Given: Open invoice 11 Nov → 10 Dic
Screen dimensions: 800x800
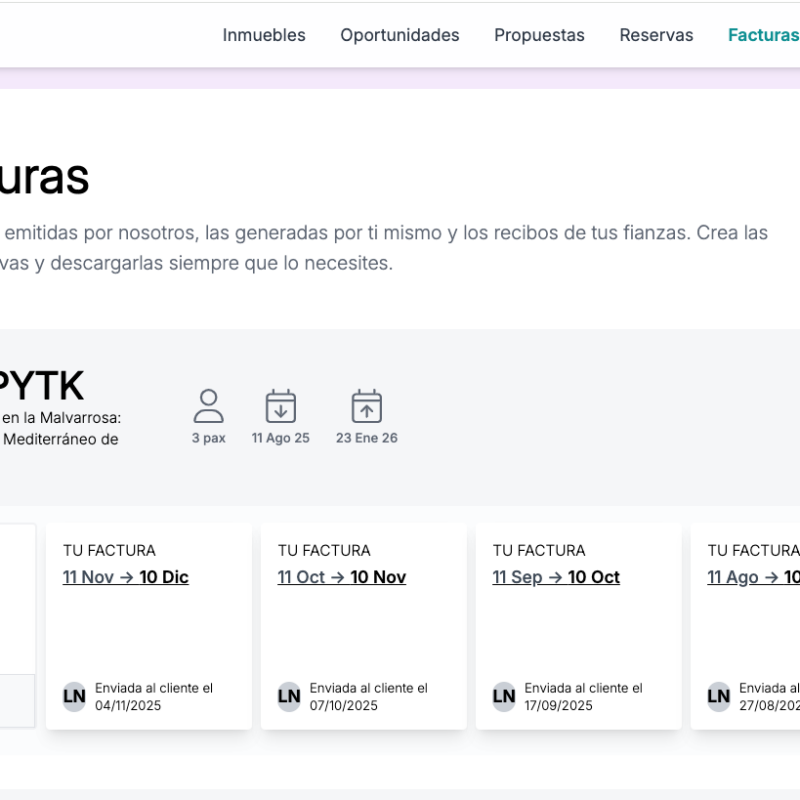Looking at the screenshot, I should [x=125, y=577].
